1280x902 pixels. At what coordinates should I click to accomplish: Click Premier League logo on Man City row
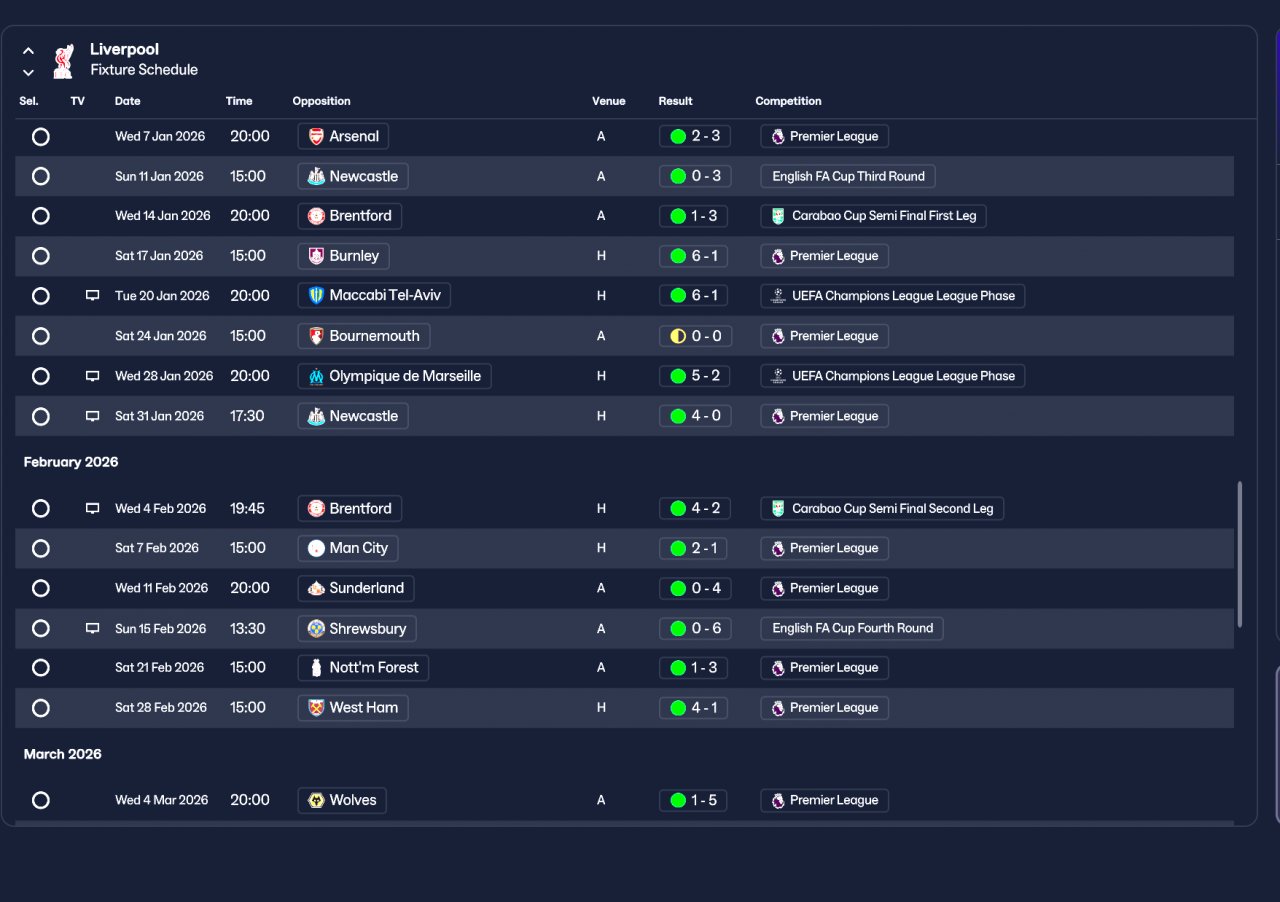[x=778, y=548]
